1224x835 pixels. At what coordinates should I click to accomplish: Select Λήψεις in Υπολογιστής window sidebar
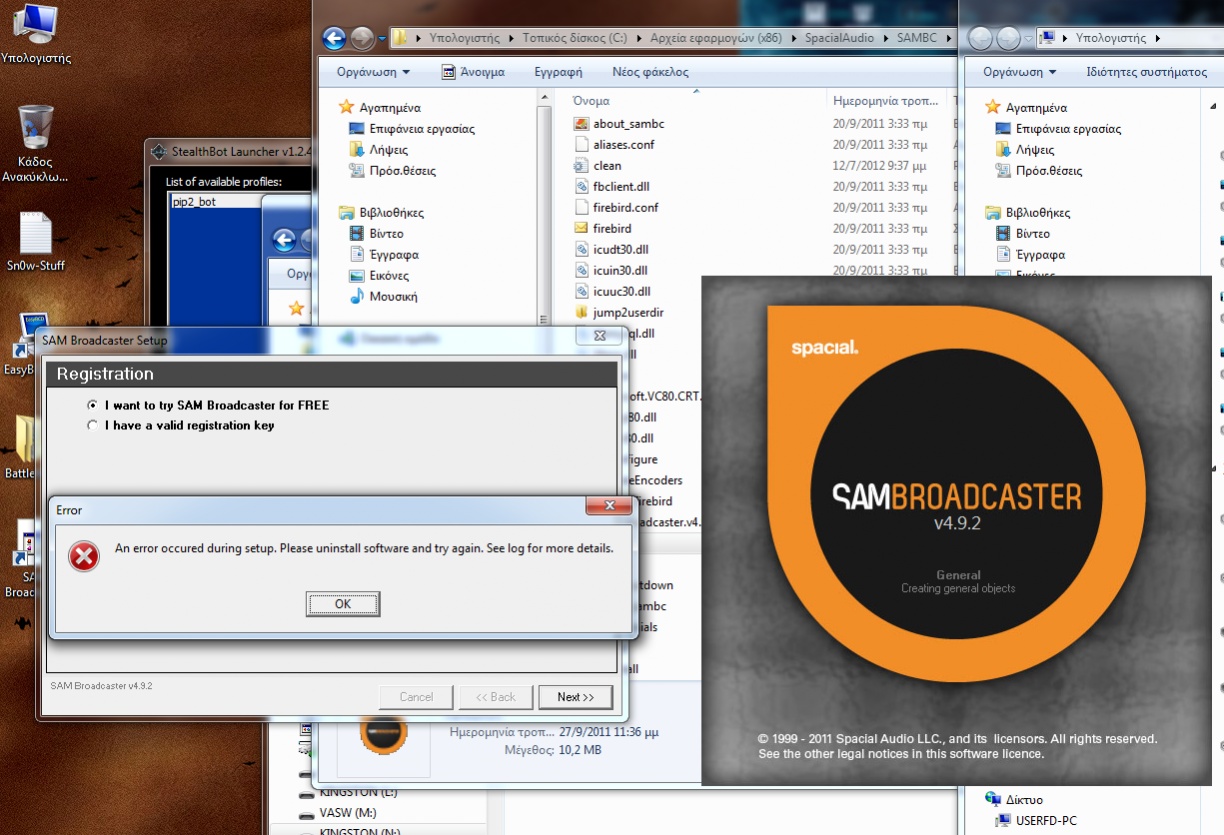pos(1025,150)
